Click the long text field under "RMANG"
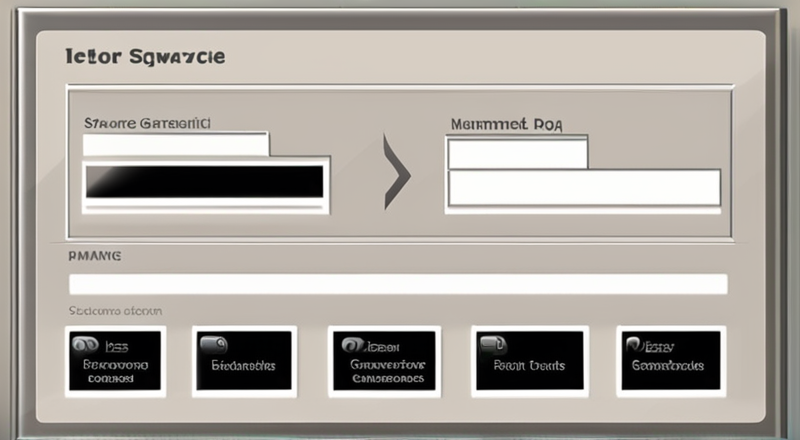The width and height of the screenshot is (800, 440). tap(398, 284)
